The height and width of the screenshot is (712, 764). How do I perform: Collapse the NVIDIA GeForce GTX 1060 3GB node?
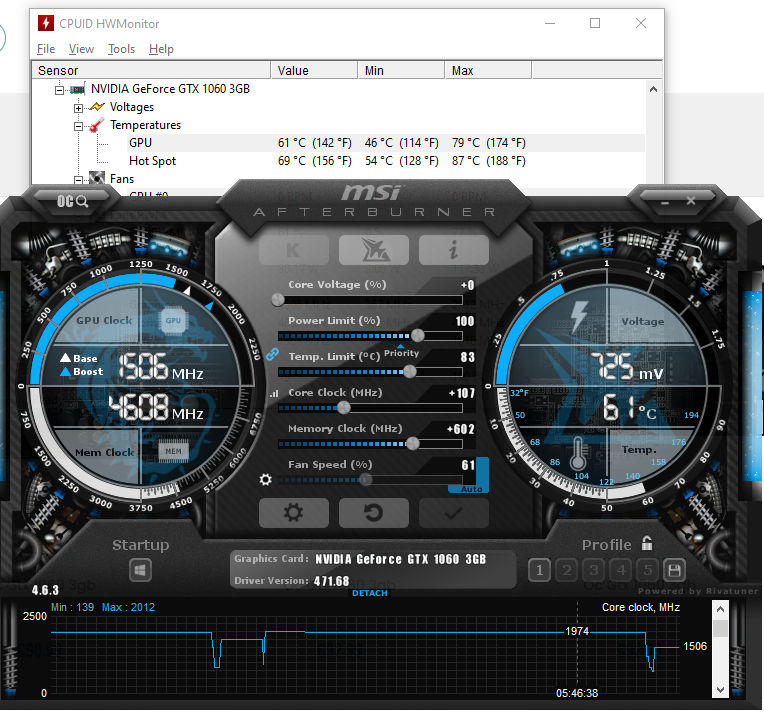pos(59,90)
